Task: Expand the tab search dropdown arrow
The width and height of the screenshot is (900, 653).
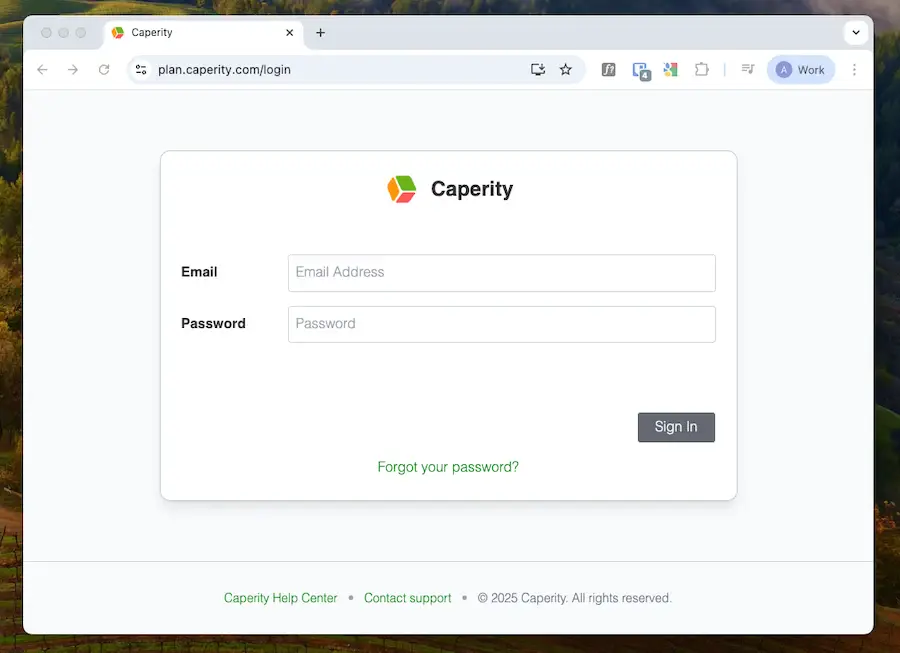Action: tap(856, 32)
